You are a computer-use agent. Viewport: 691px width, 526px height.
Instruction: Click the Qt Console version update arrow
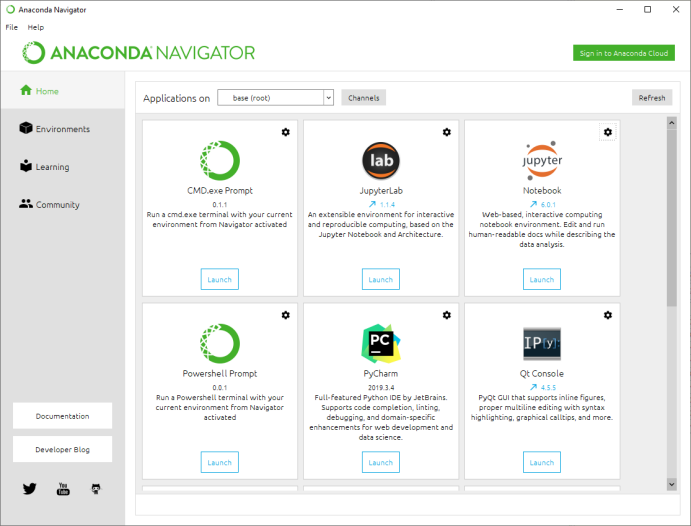[x=533, y=387]
